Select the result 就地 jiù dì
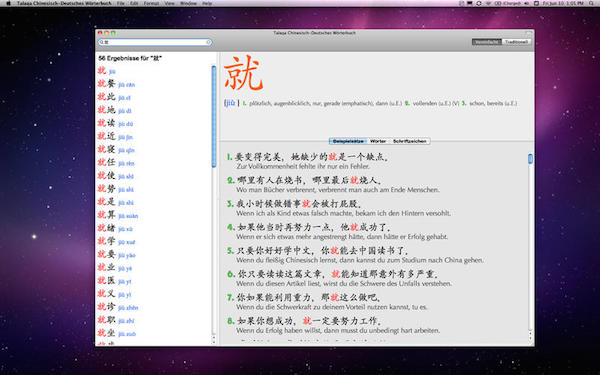The image size is (600, 375). (x=114, y=110)
